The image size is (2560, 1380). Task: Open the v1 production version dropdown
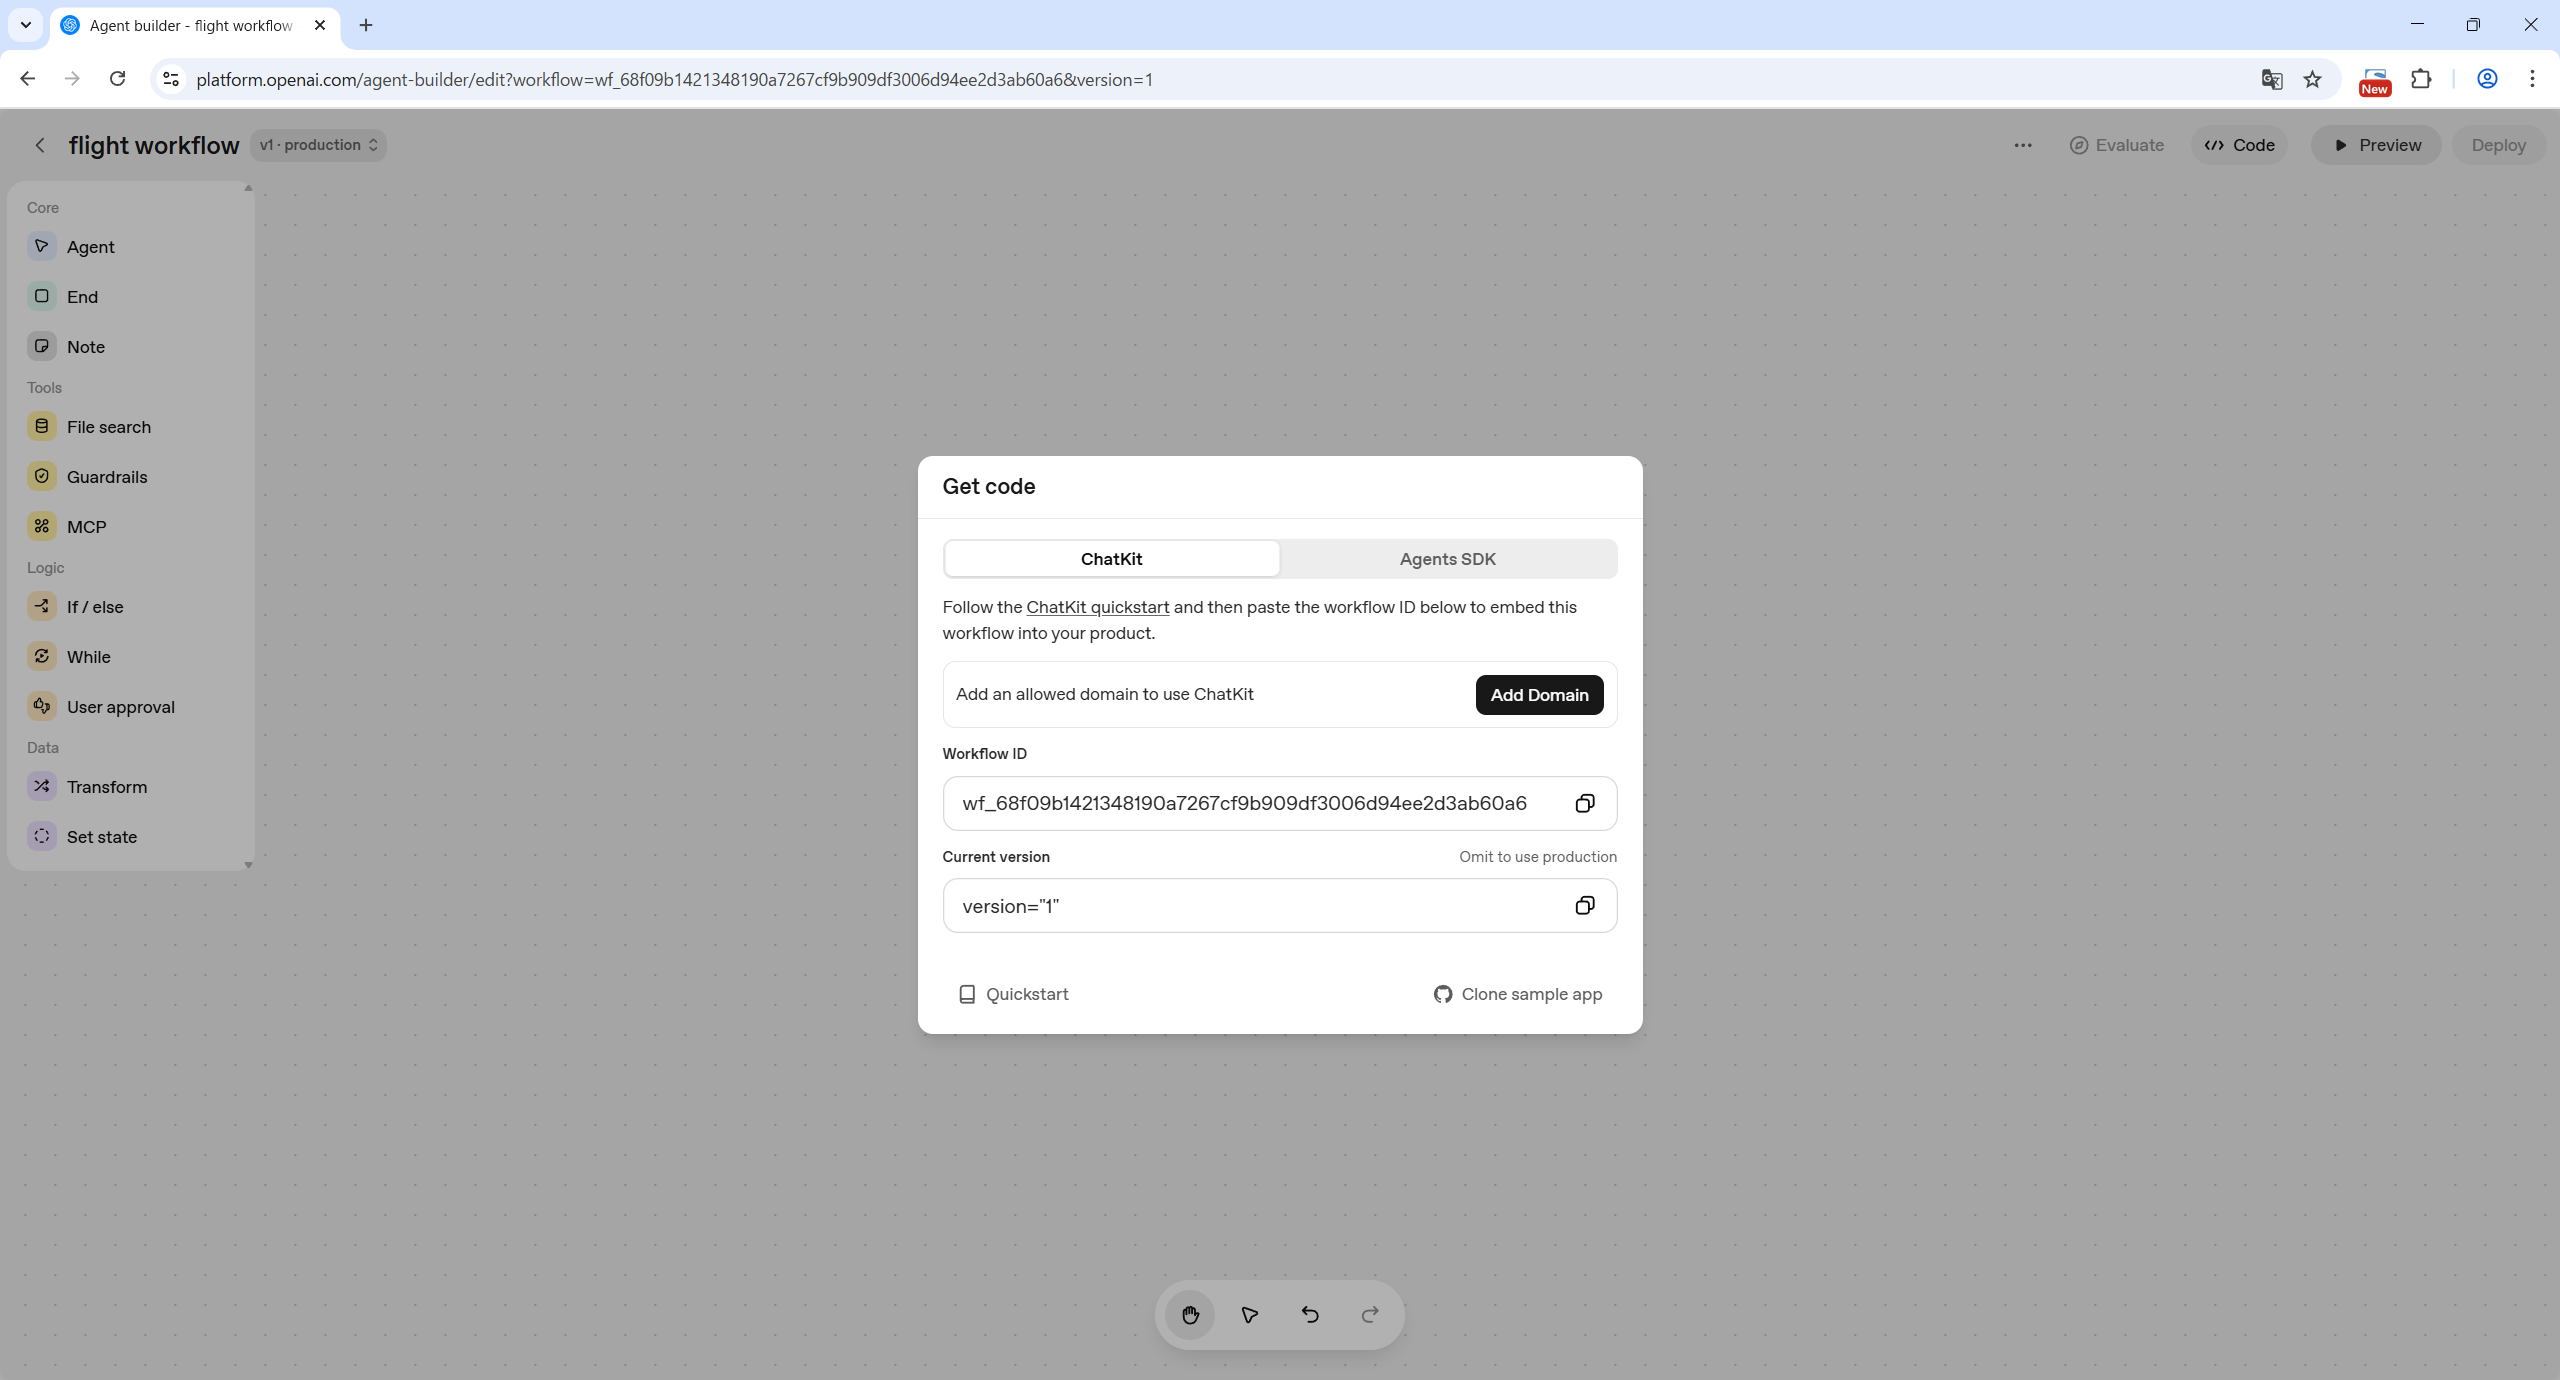pyautogui.click(x=318, y=145)
